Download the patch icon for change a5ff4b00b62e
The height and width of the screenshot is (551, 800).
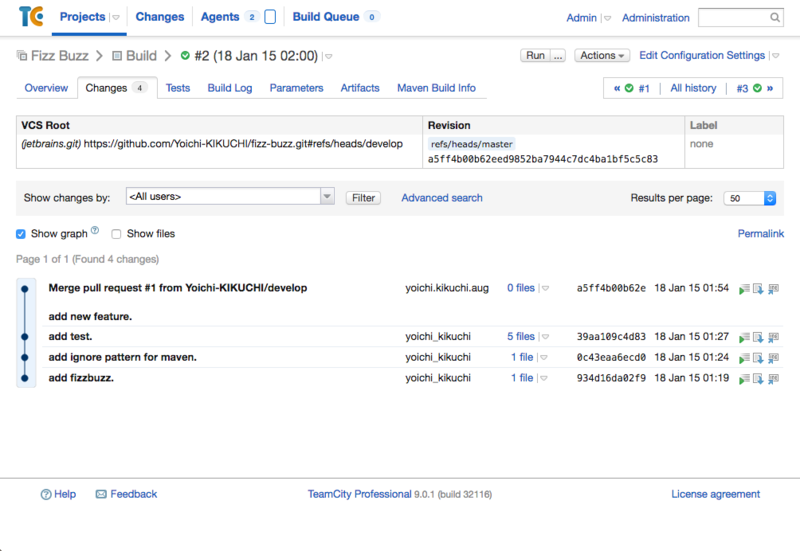click(x=758, y=289)
